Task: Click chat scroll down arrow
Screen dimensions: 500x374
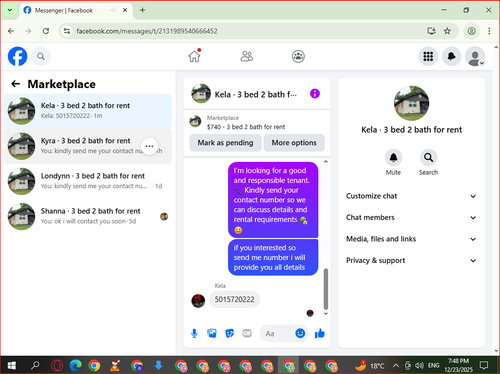Action: [326, 314]
